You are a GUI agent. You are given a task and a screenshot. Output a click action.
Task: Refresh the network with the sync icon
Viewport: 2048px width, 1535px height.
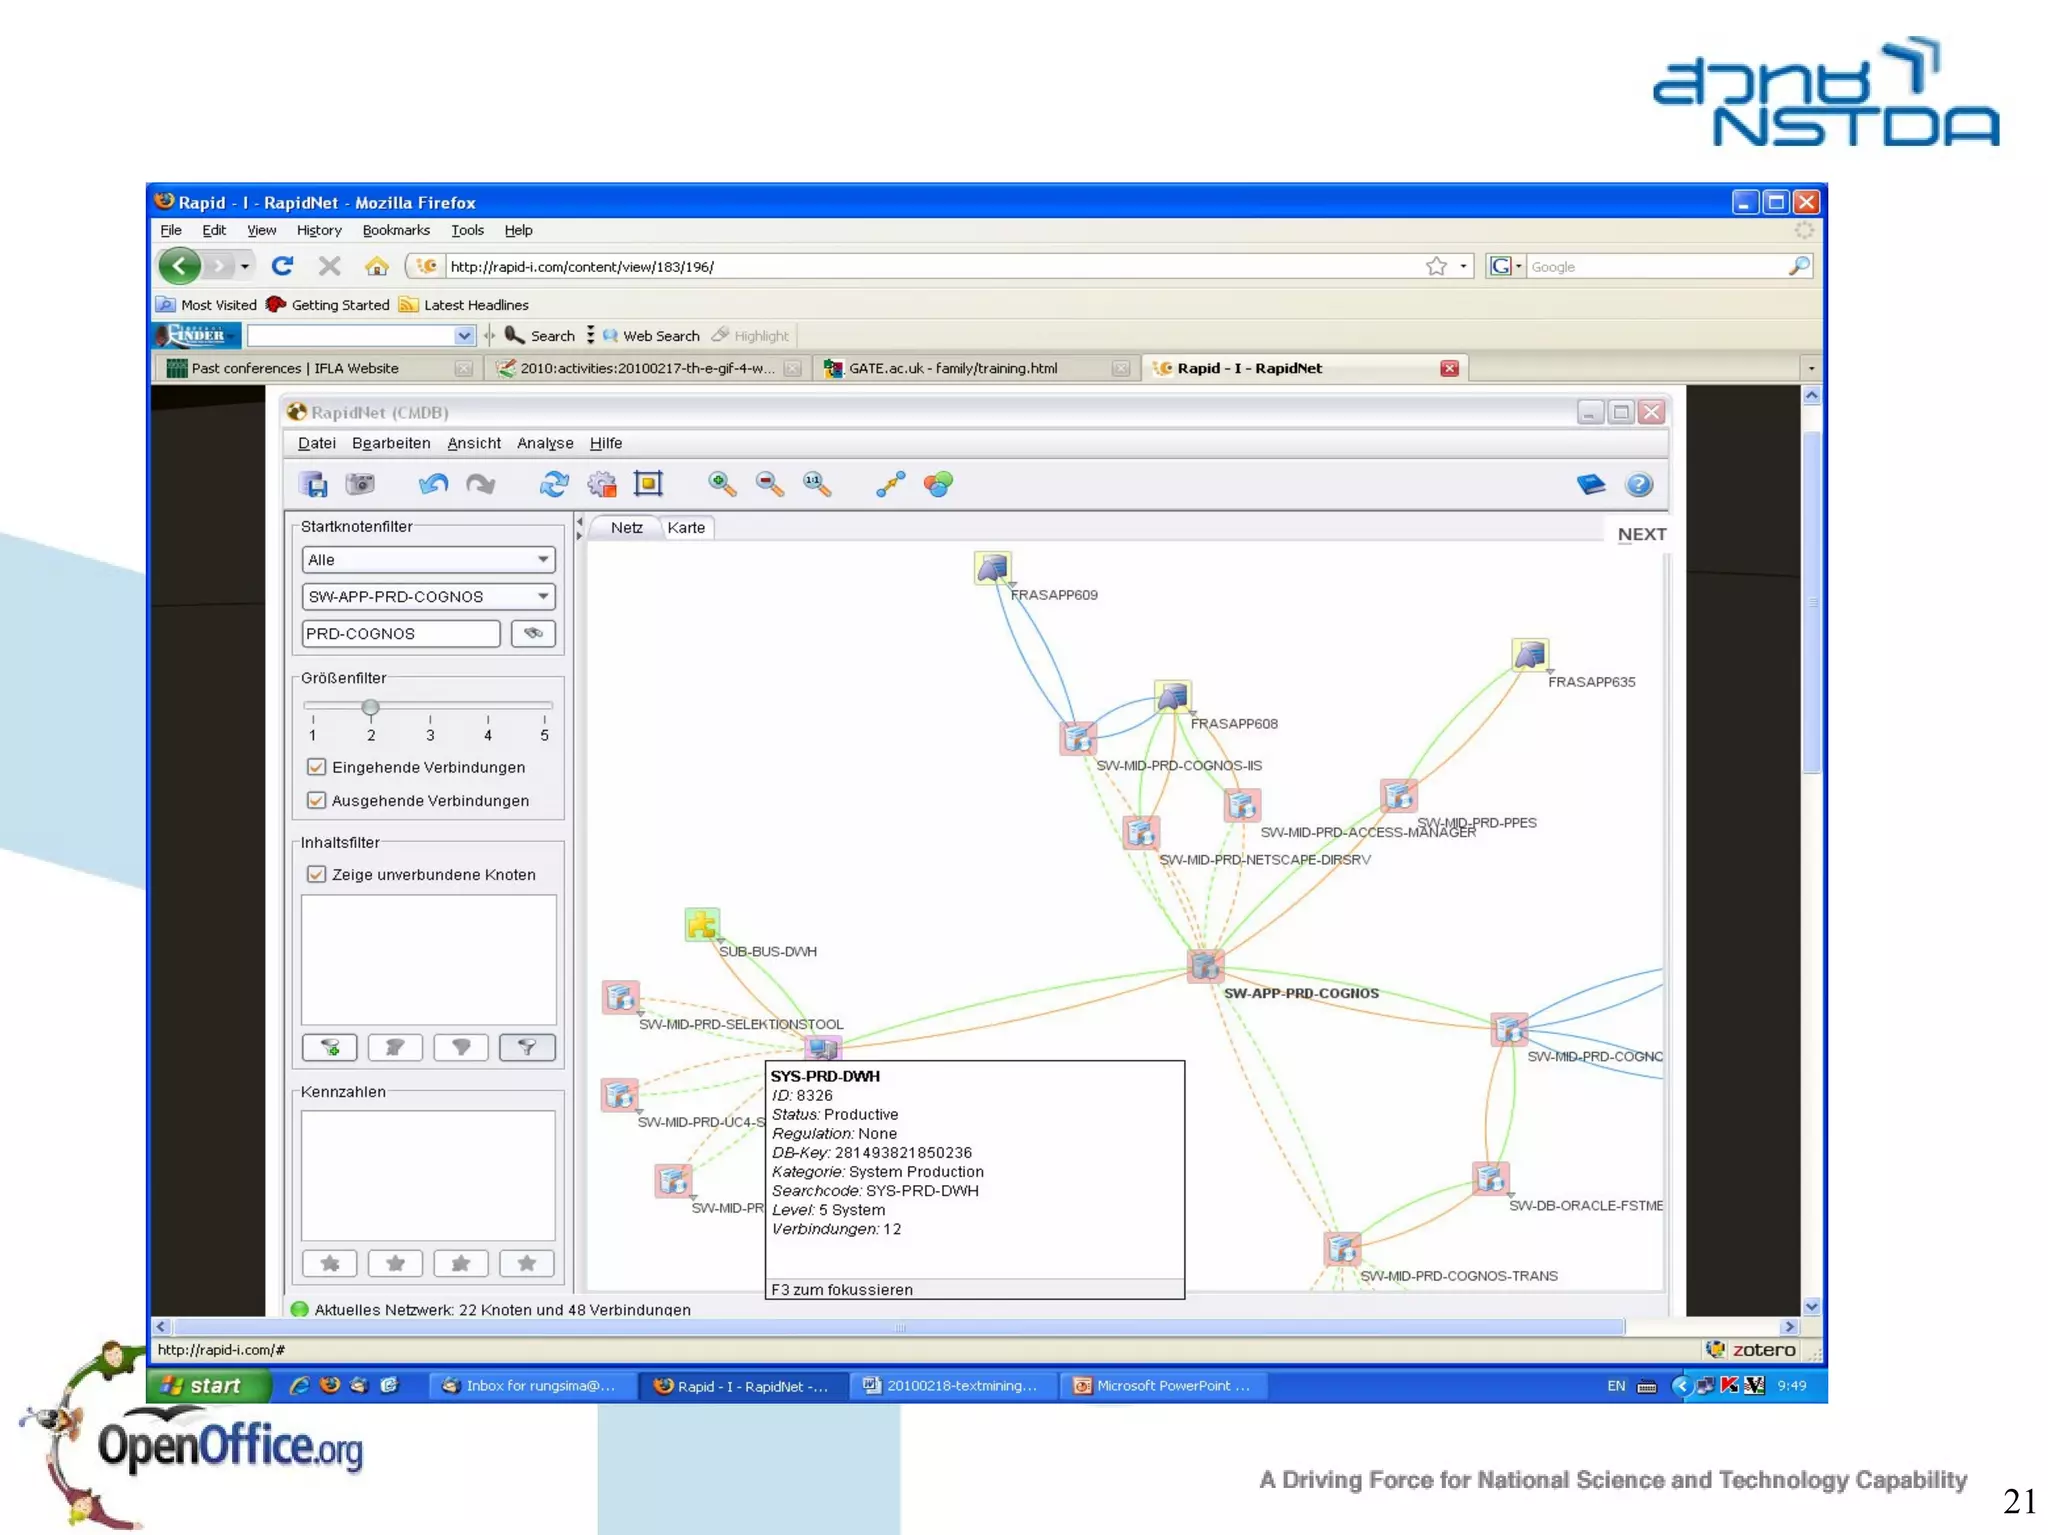coord(553,485)
